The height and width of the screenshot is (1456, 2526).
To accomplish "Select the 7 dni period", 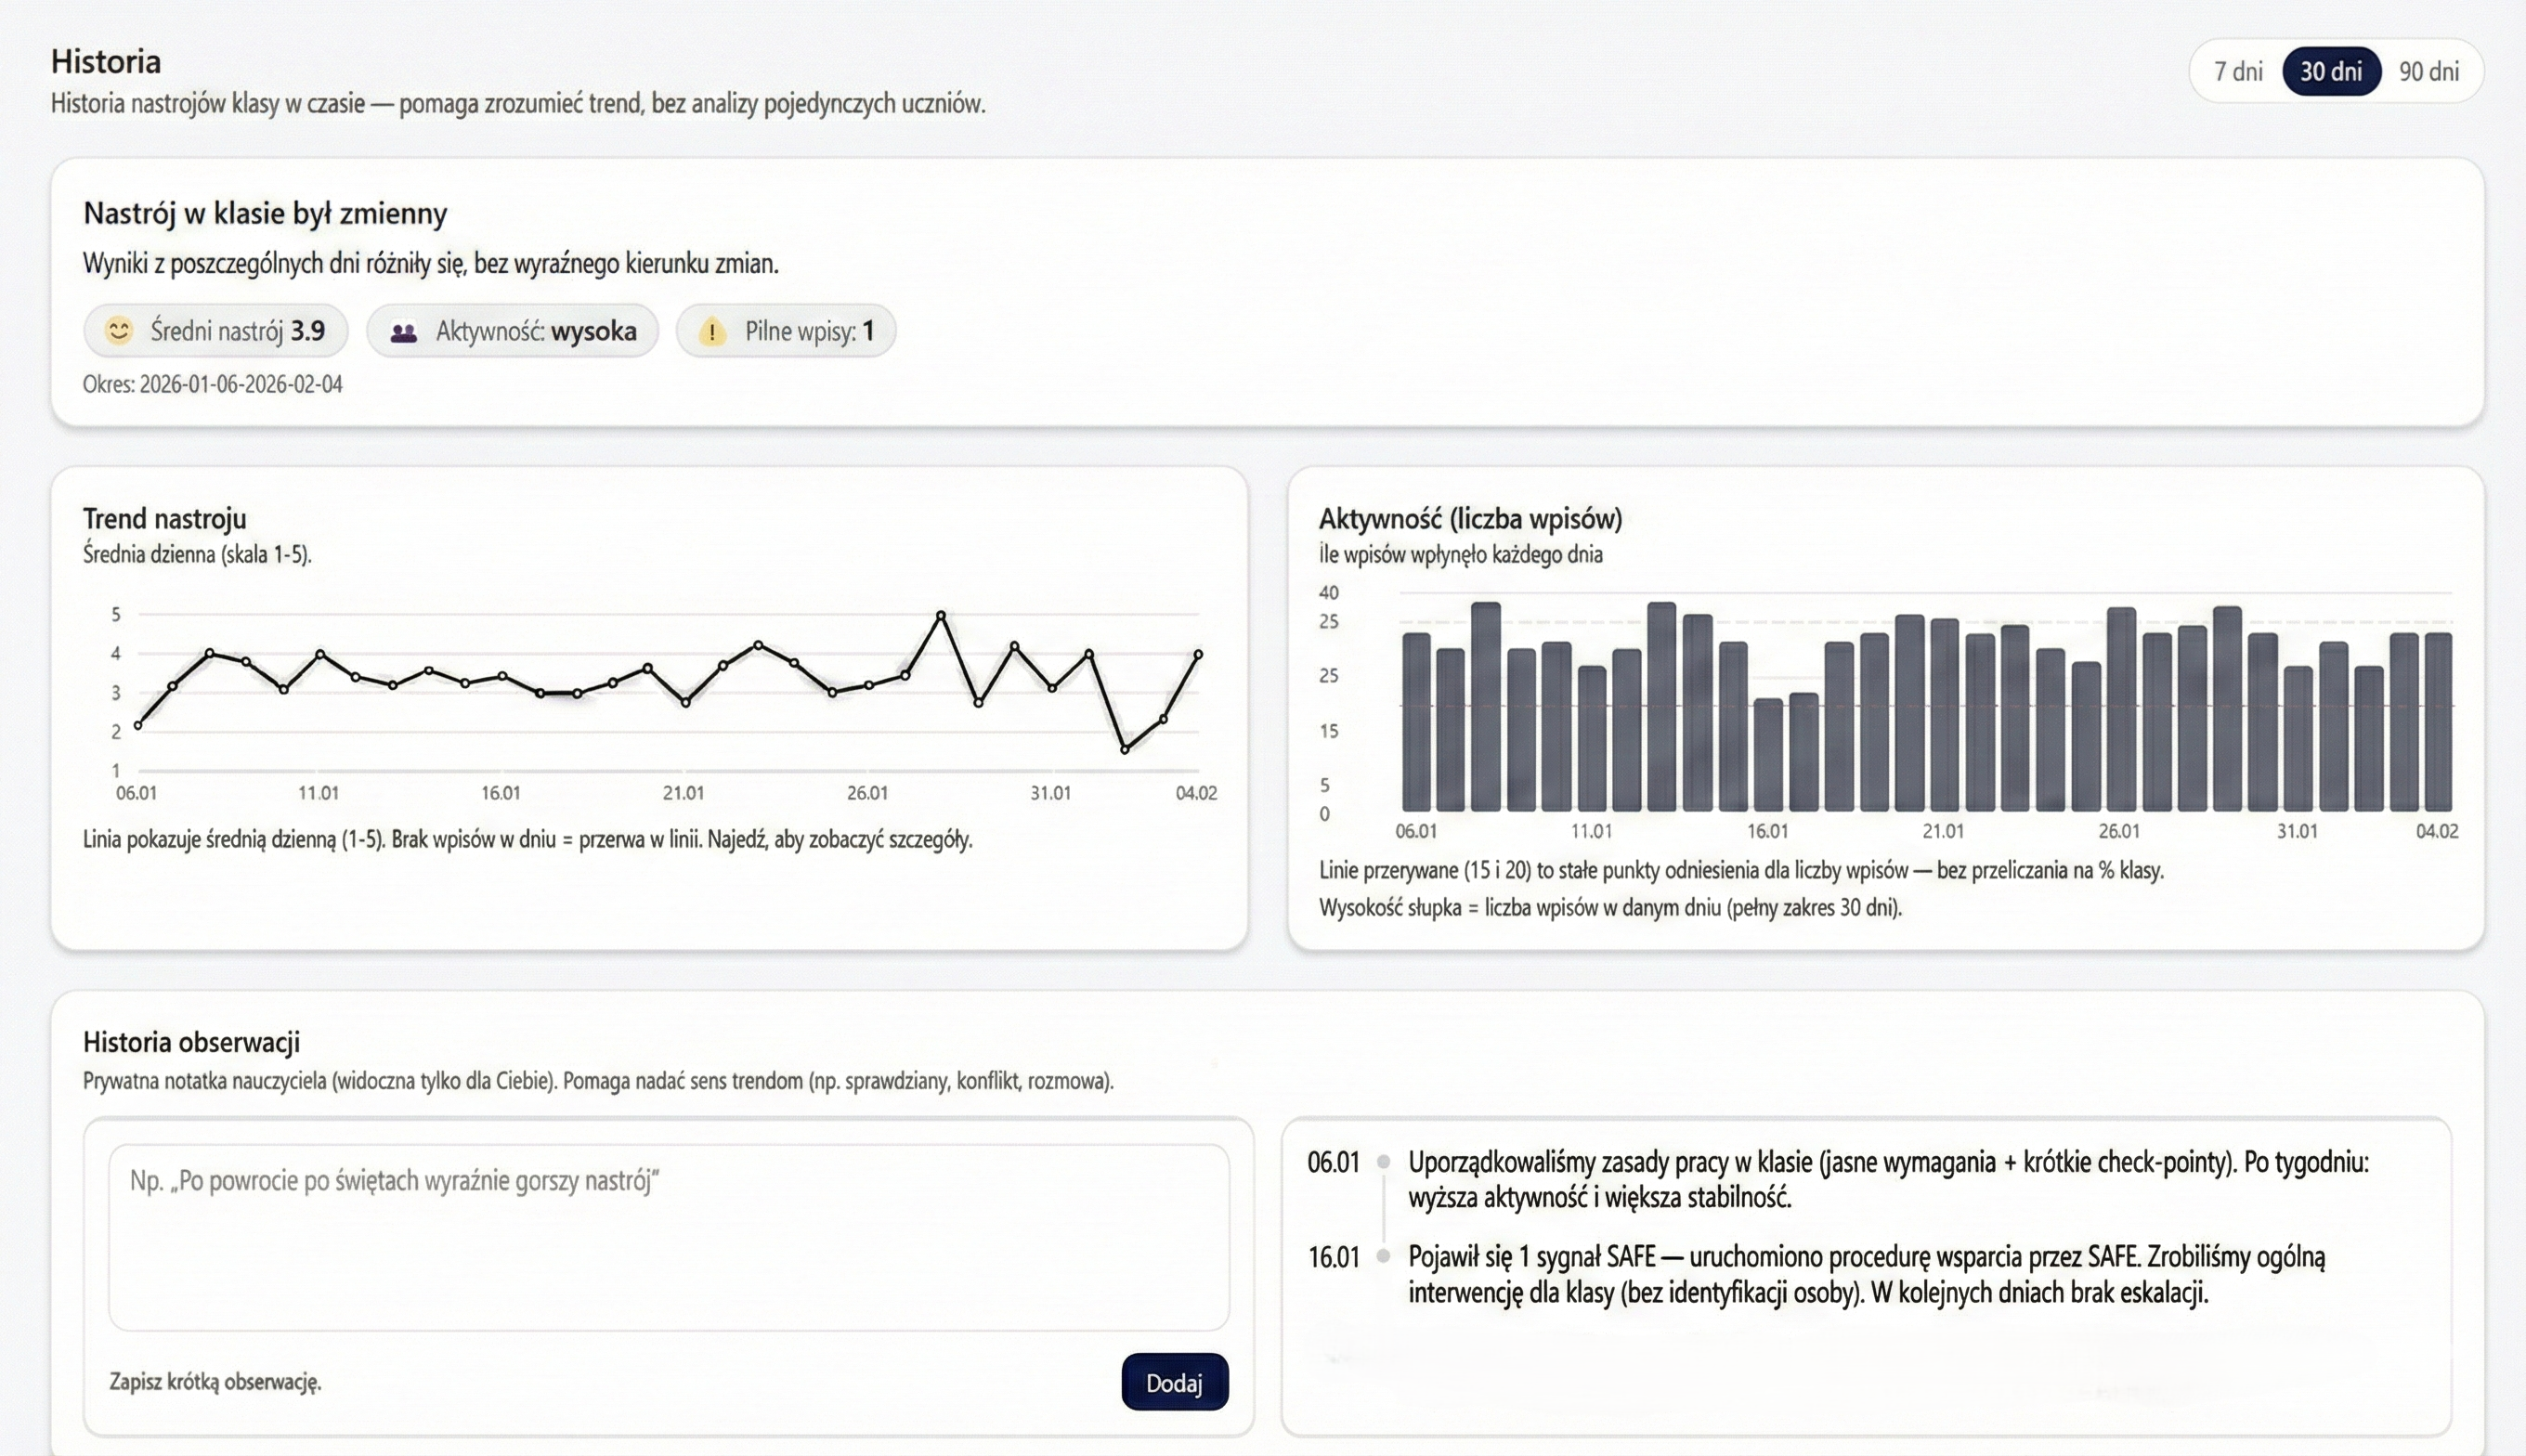I will (x=2240, y=71).
